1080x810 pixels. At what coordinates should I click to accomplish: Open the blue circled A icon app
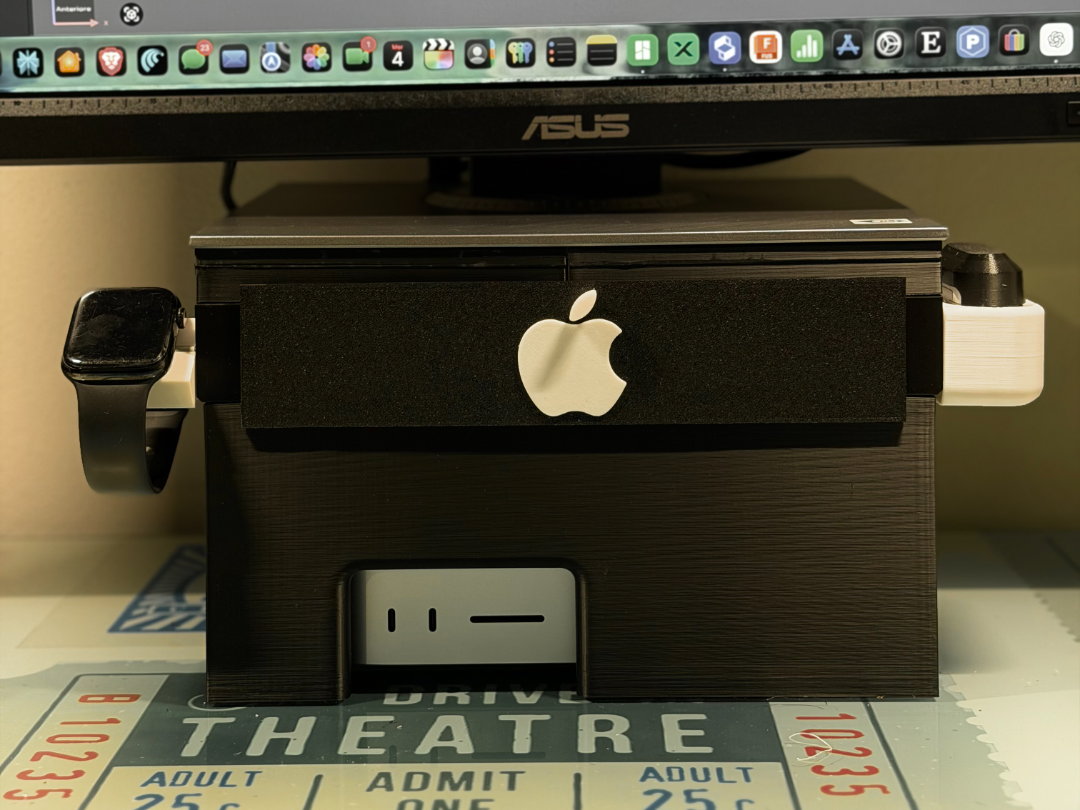275,59
